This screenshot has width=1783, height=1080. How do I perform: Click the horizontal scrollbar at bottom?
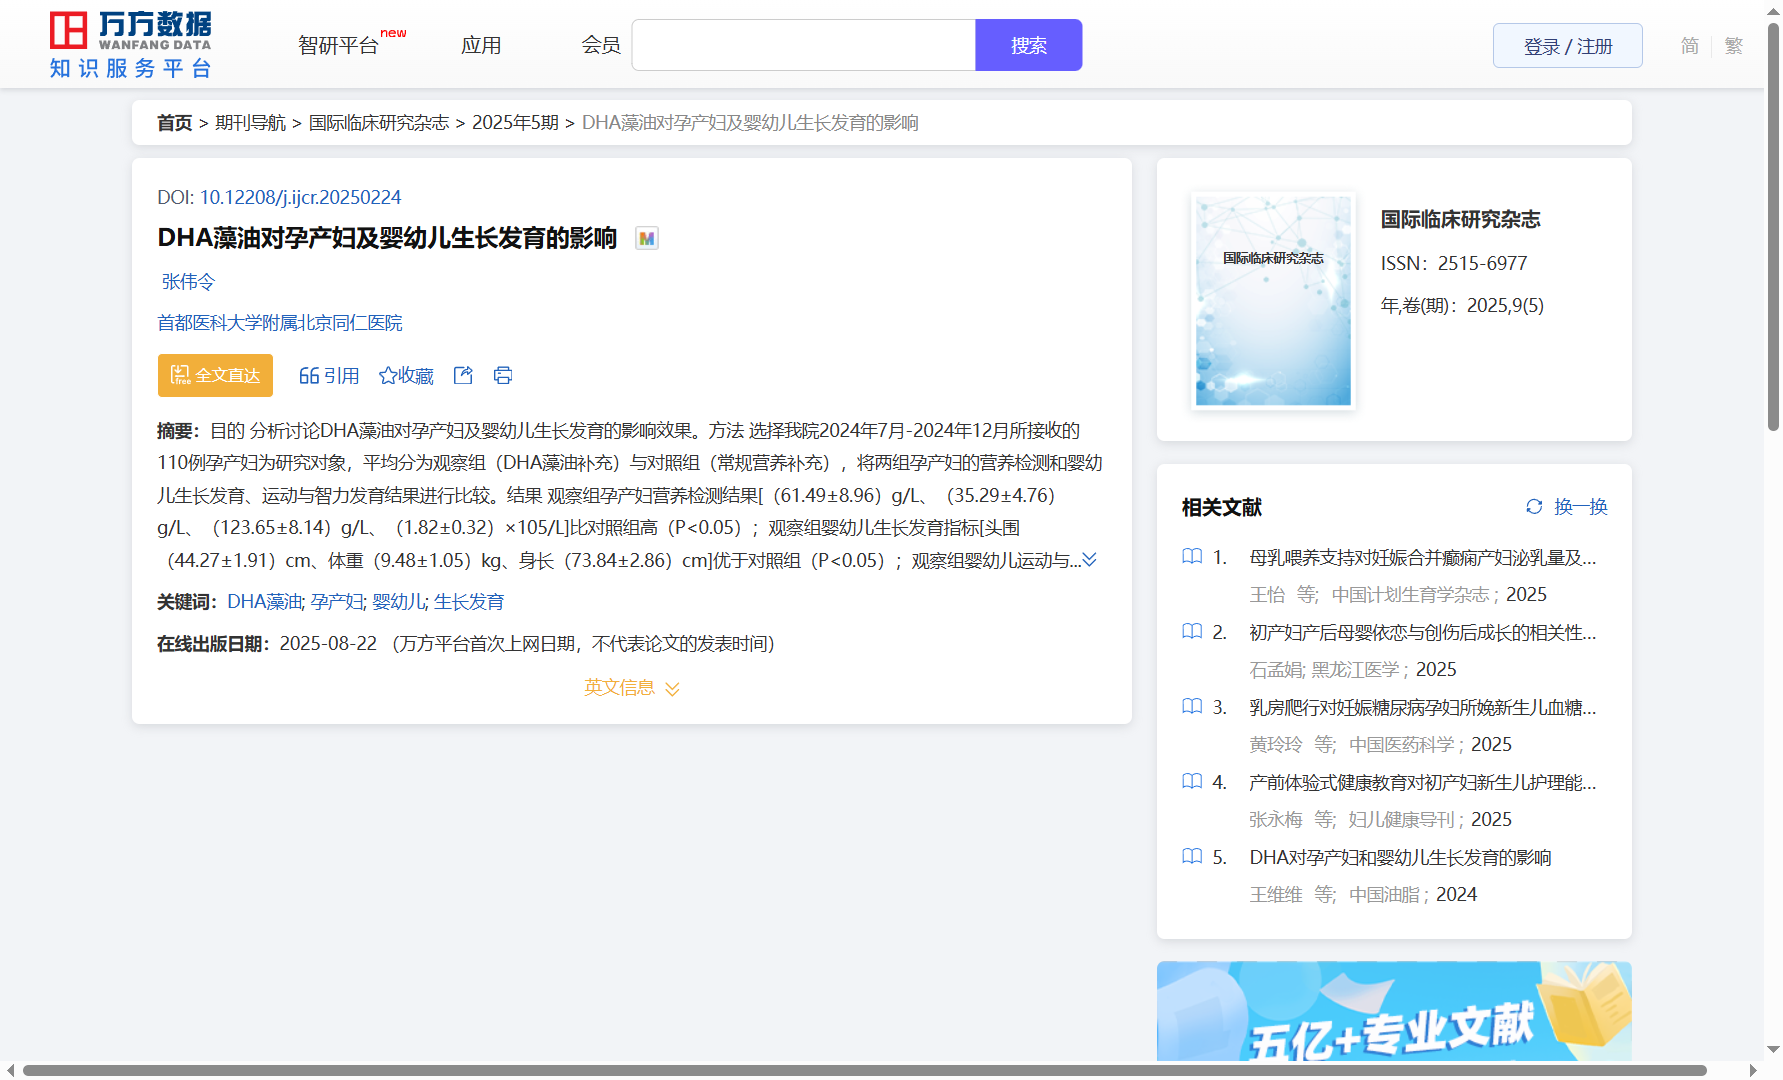pos(864,1070)
